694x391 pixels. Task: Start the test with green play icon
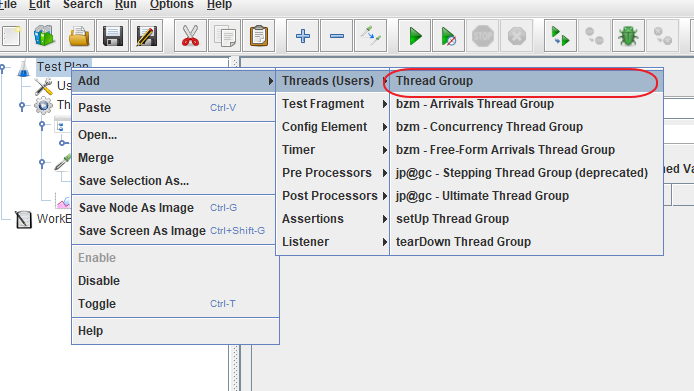pos(415,36)
